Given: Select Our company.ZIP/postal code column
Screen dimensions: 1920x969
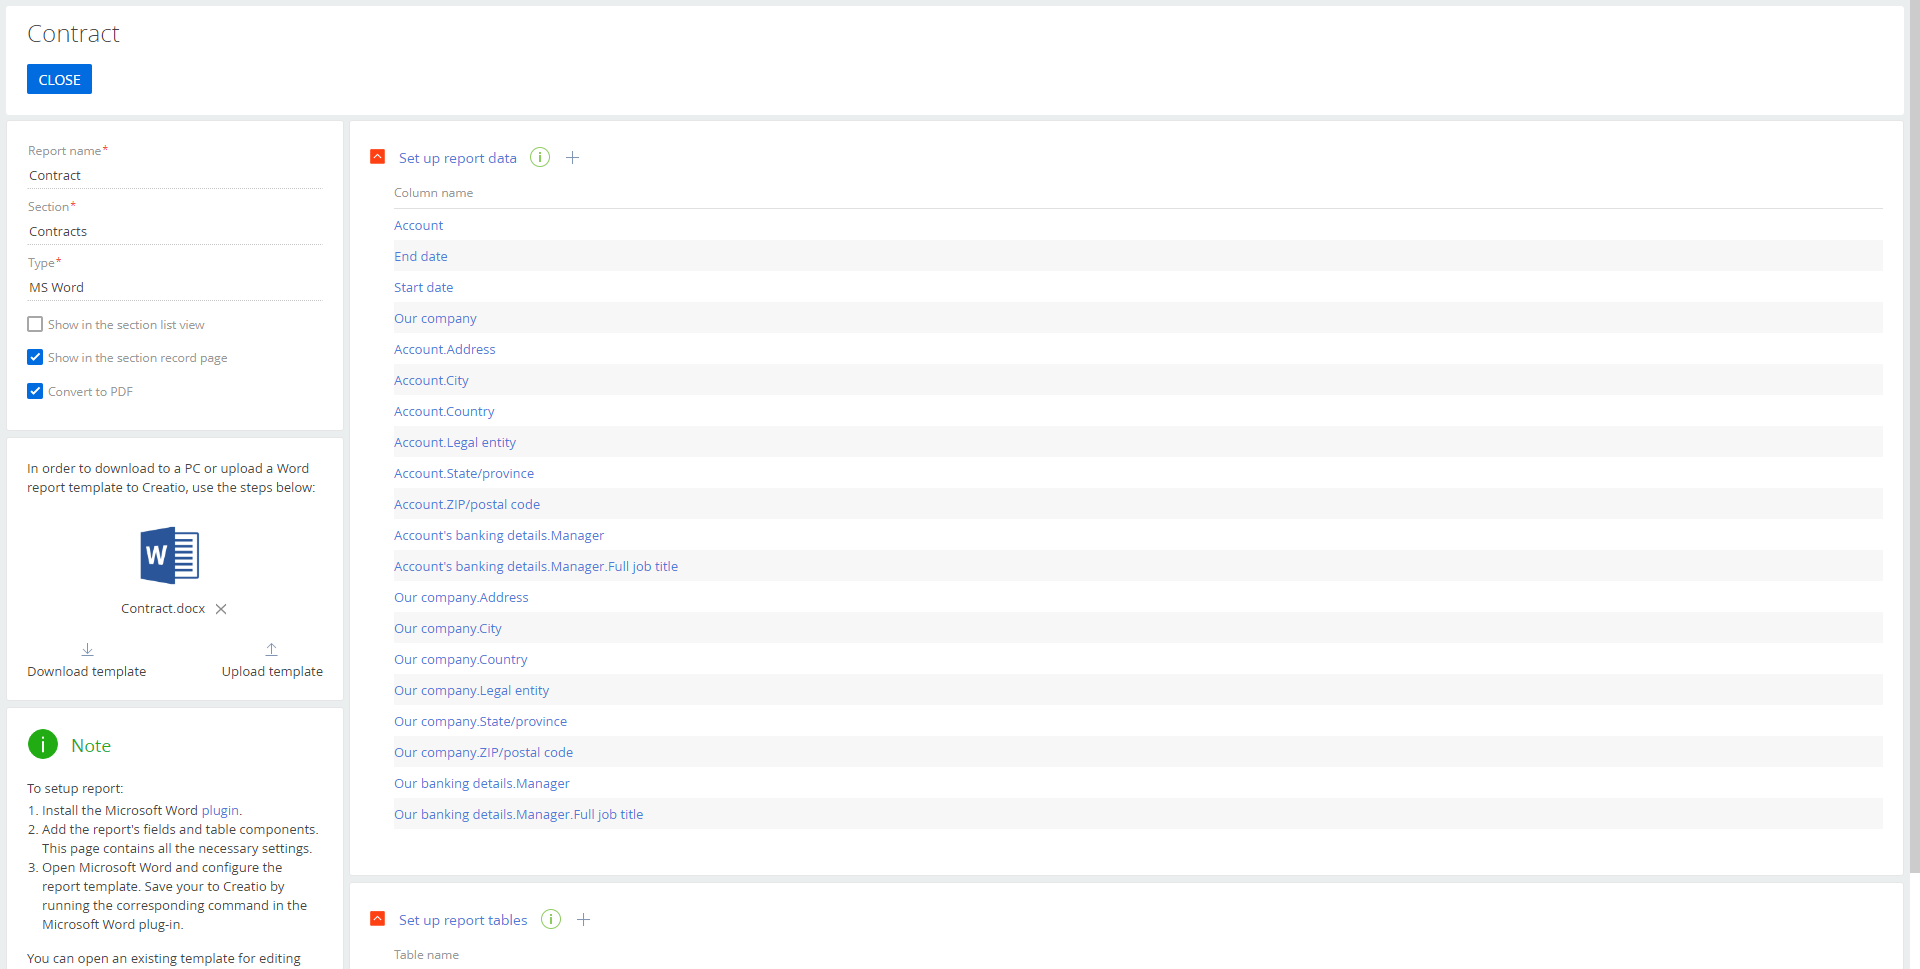Looking at the screenshot, I should click(x=484, y=753).
